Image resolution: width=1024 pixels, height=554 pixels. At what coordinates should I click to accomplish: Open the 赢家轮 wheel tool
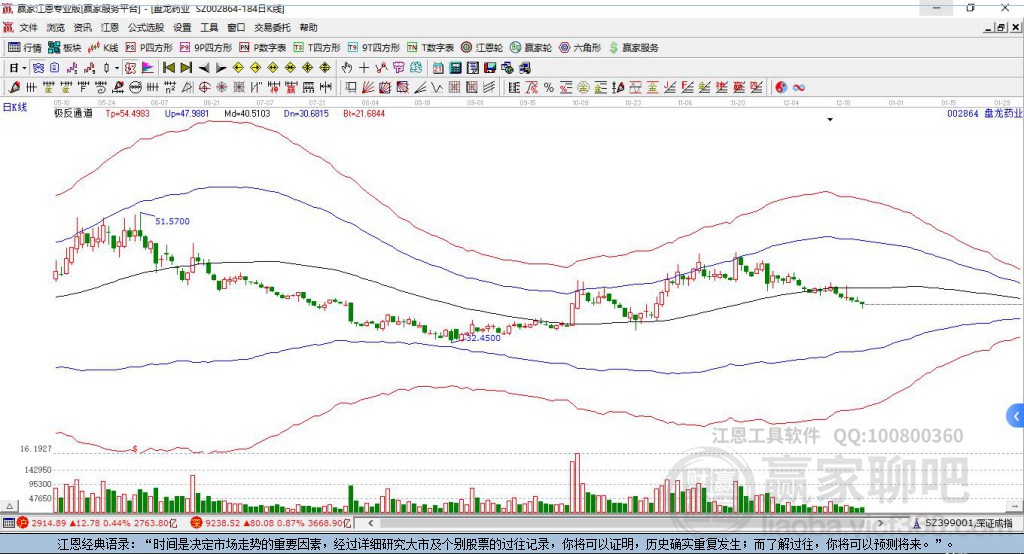[x=531, y=48]
